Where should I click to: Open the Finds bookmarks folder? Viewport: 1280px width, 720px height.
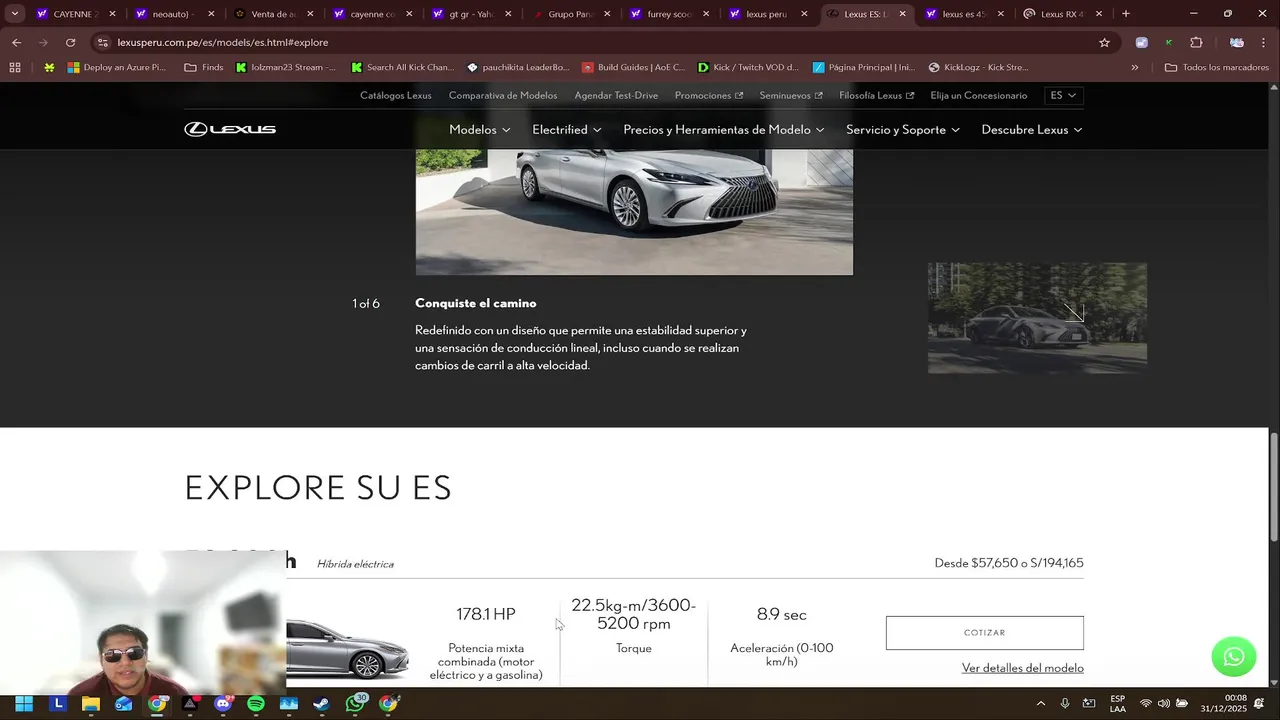(204, 67)
